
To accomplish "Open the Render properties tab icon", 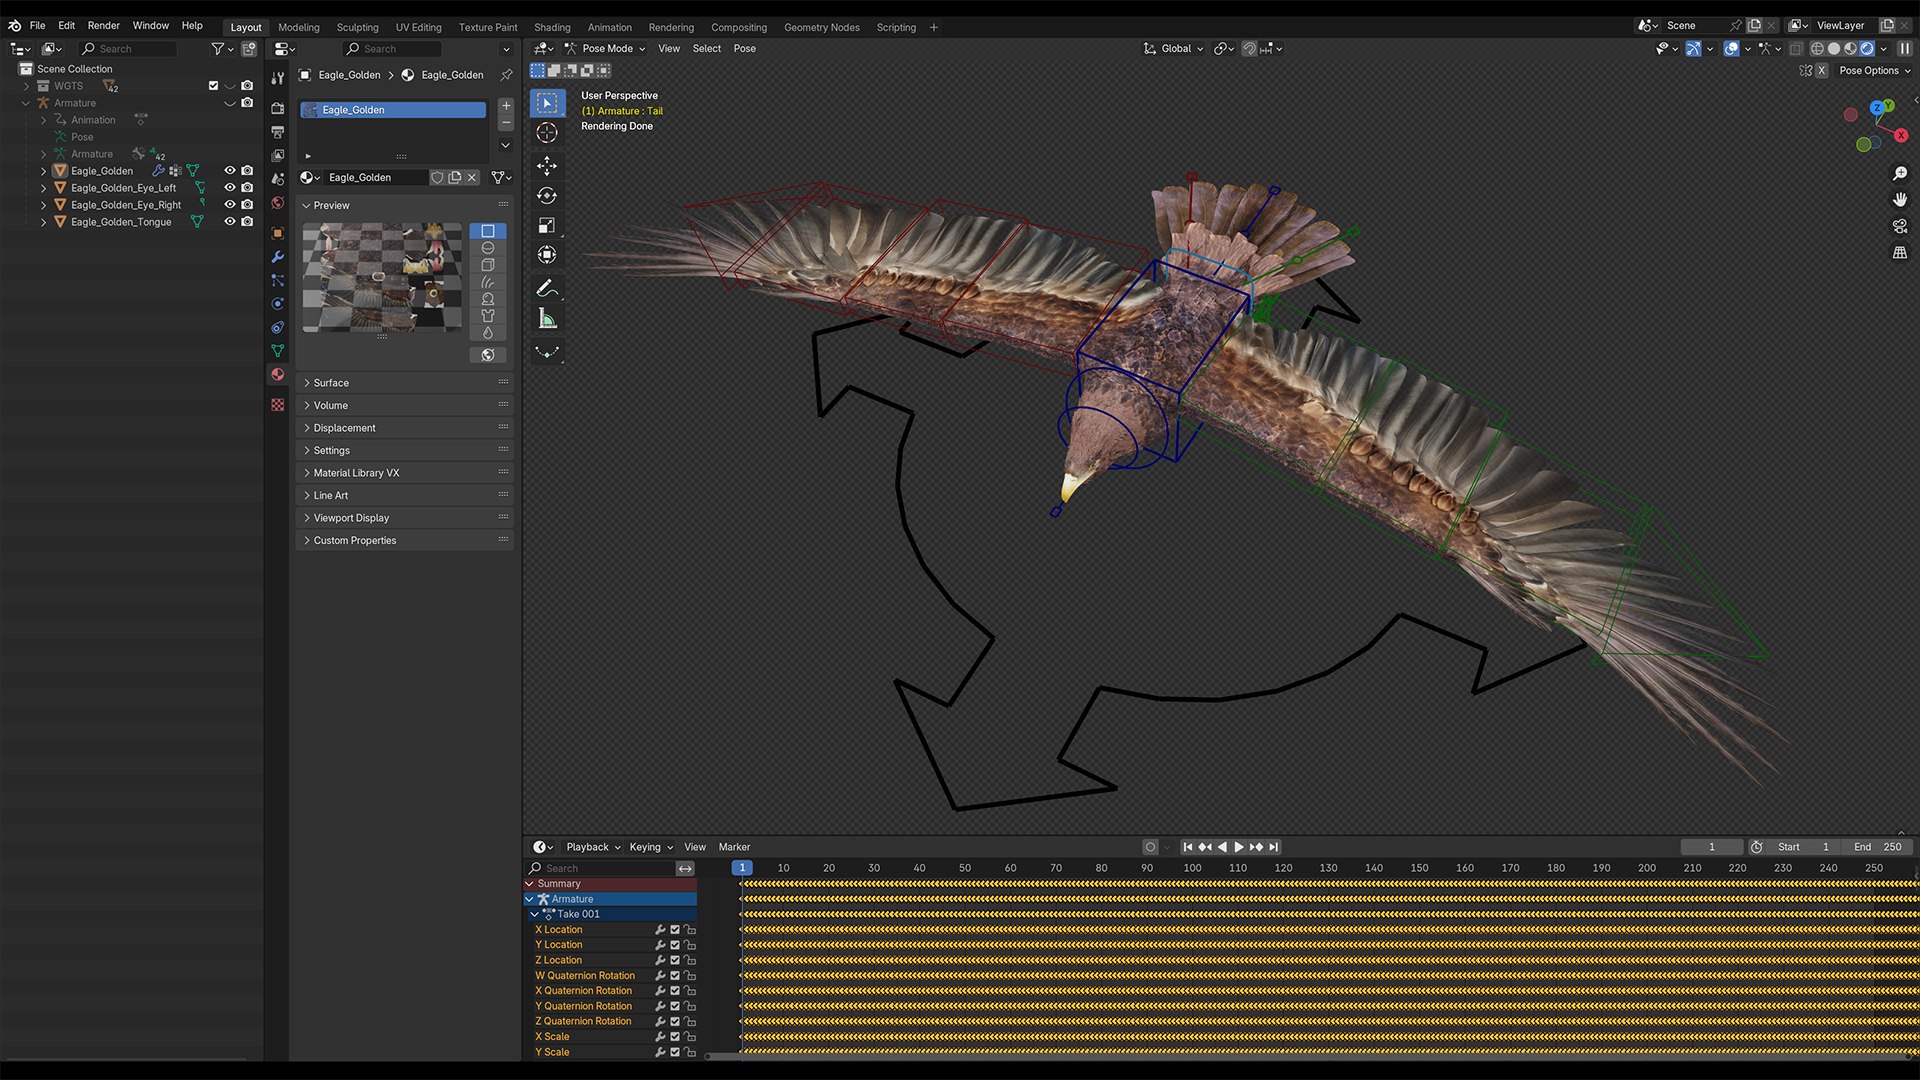I will [x=278, y=108].
